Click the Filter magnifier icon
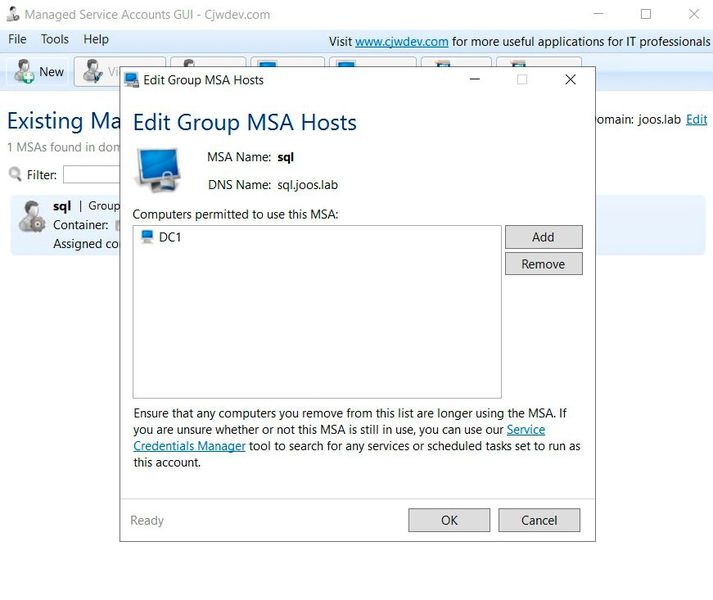This screenshot has width=713, height=600. [15, 174]
